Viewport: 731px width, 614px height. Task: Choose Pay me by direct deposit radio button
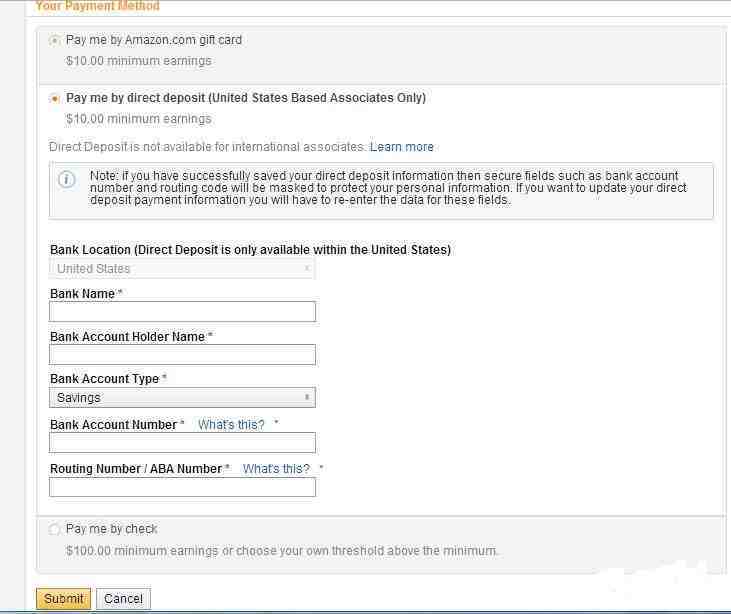pyautogui.click(x=54, y=99)
